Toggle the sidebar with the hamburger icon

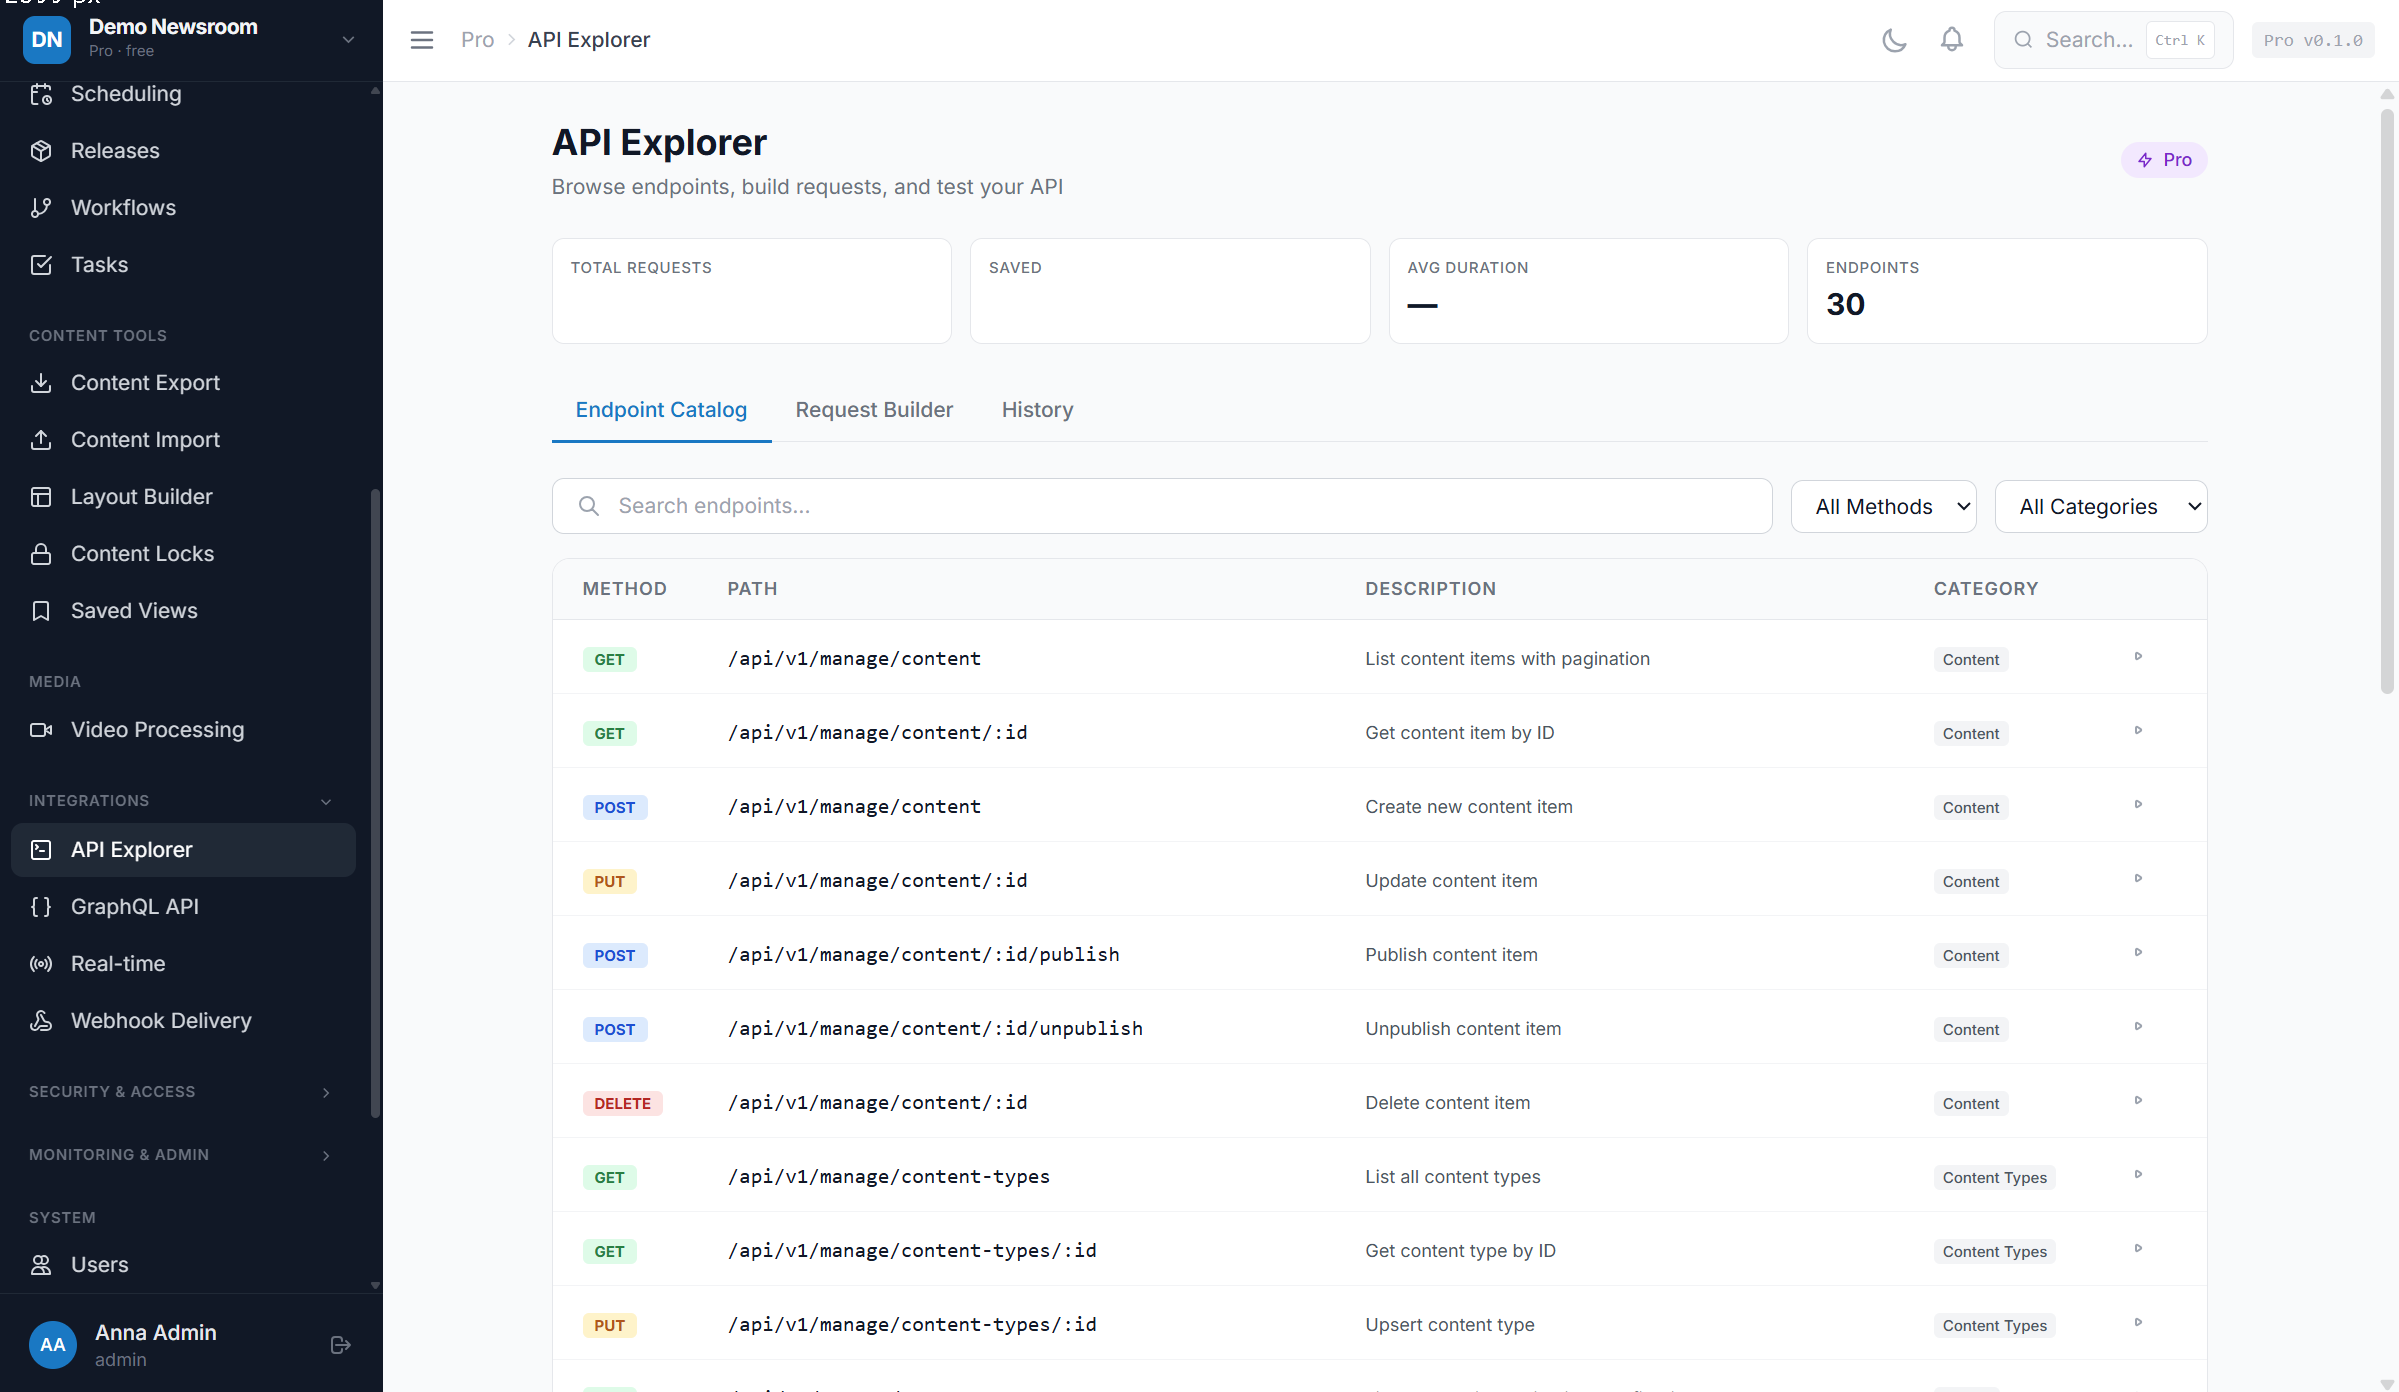point(422,40)
